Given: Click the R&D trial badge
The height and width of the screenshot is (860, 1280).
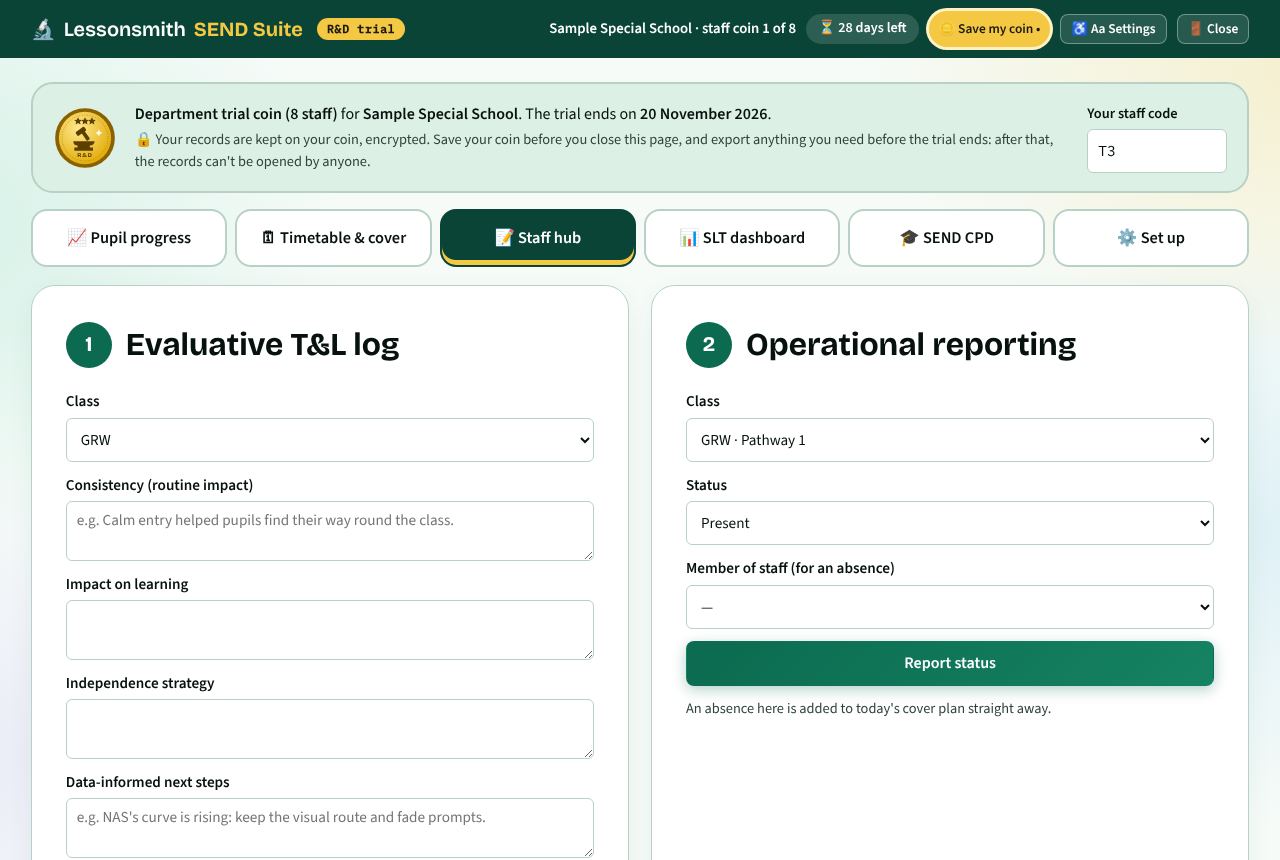Looking at the screenshot, I should tap(361, 29).
